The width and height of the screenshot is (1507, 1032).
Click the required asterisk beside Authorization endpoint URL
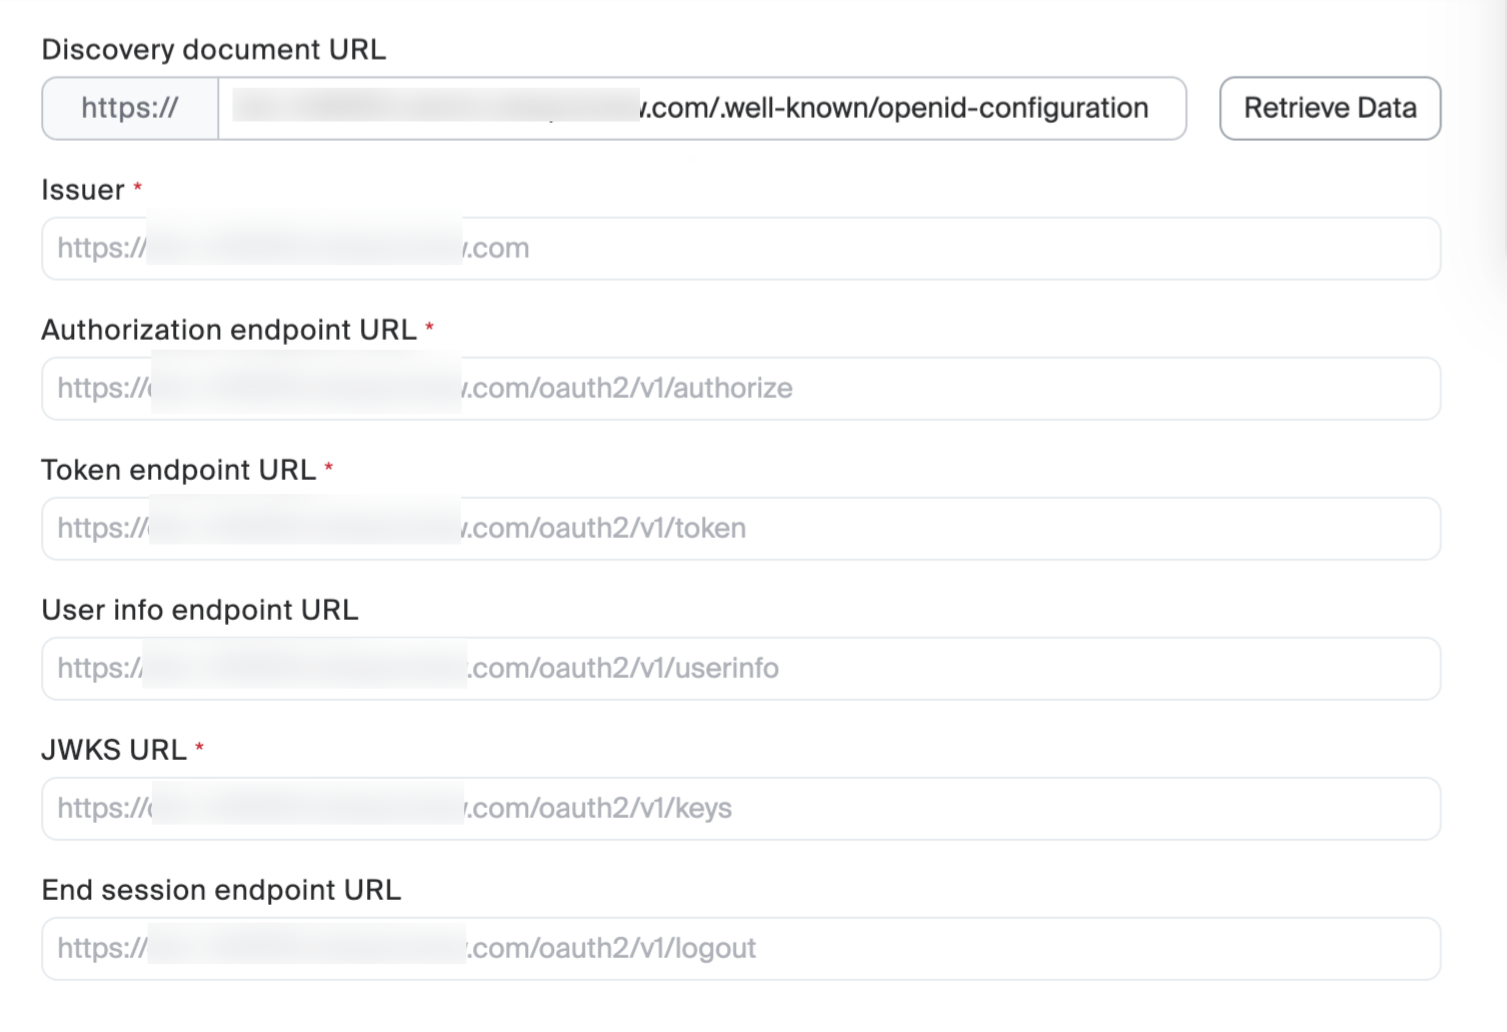tap(429, 327)
